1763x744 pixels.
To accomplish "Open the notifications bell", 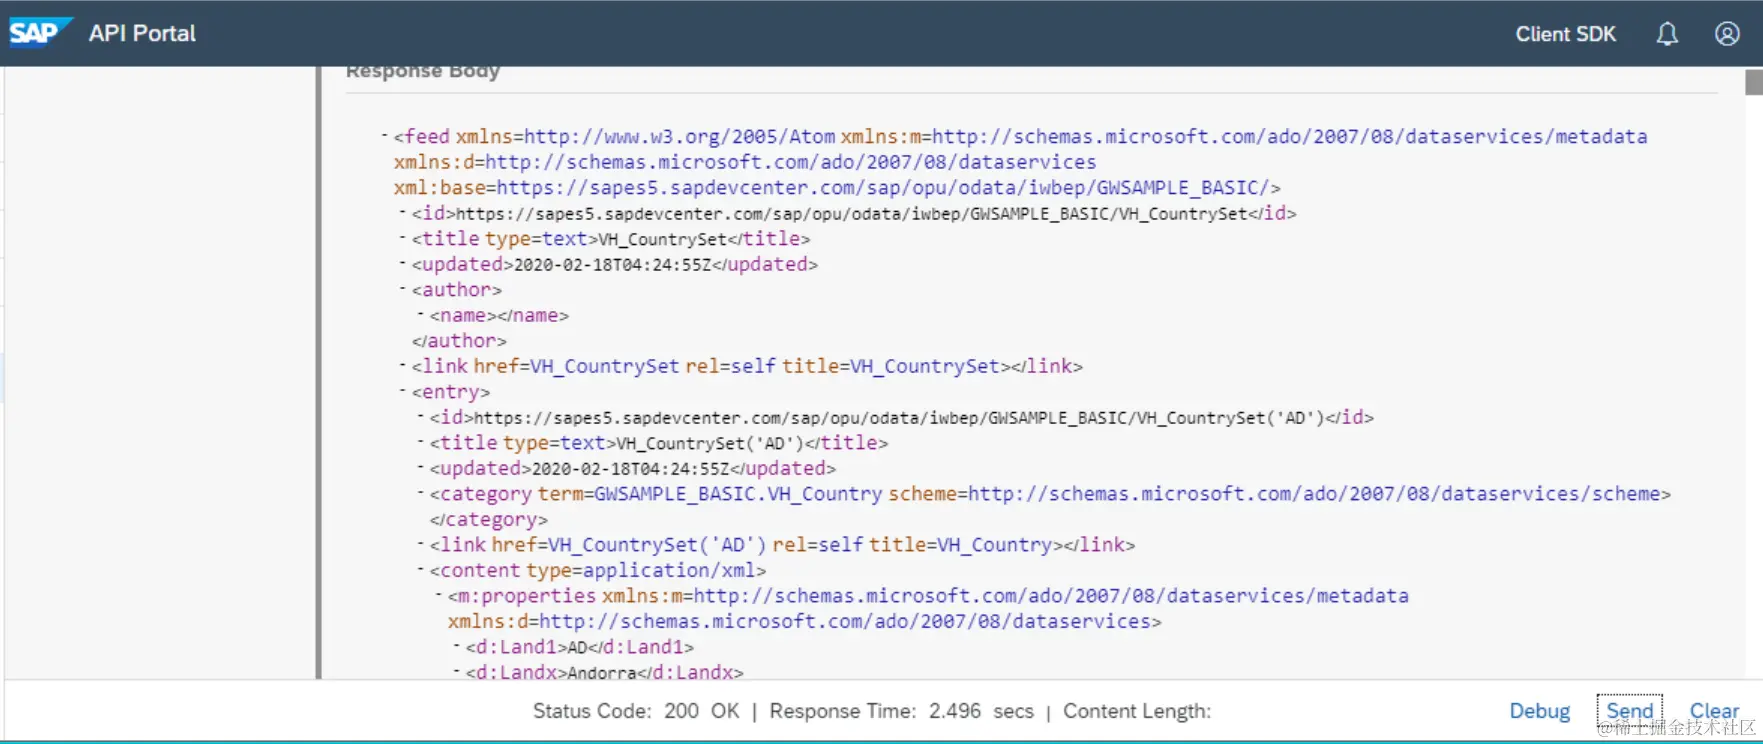I will (x=1667, y=34).
